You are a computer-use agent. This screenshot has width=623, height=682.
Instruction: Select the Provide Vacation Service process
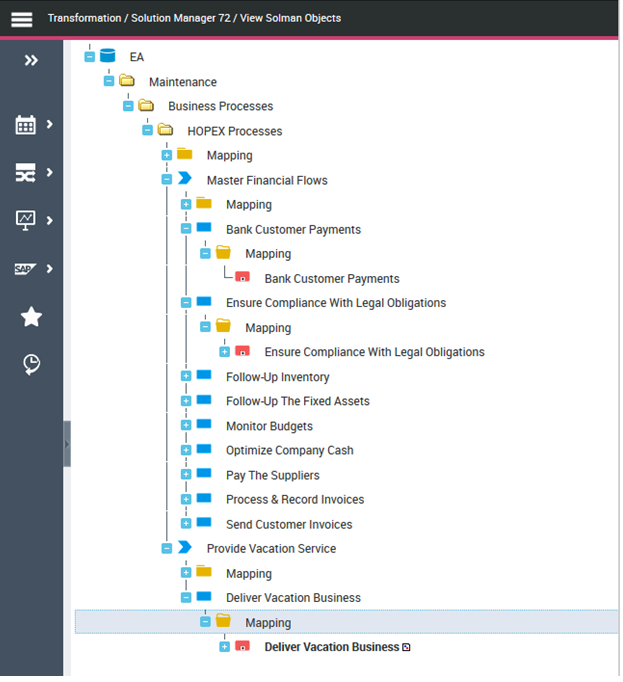point(271,549)
